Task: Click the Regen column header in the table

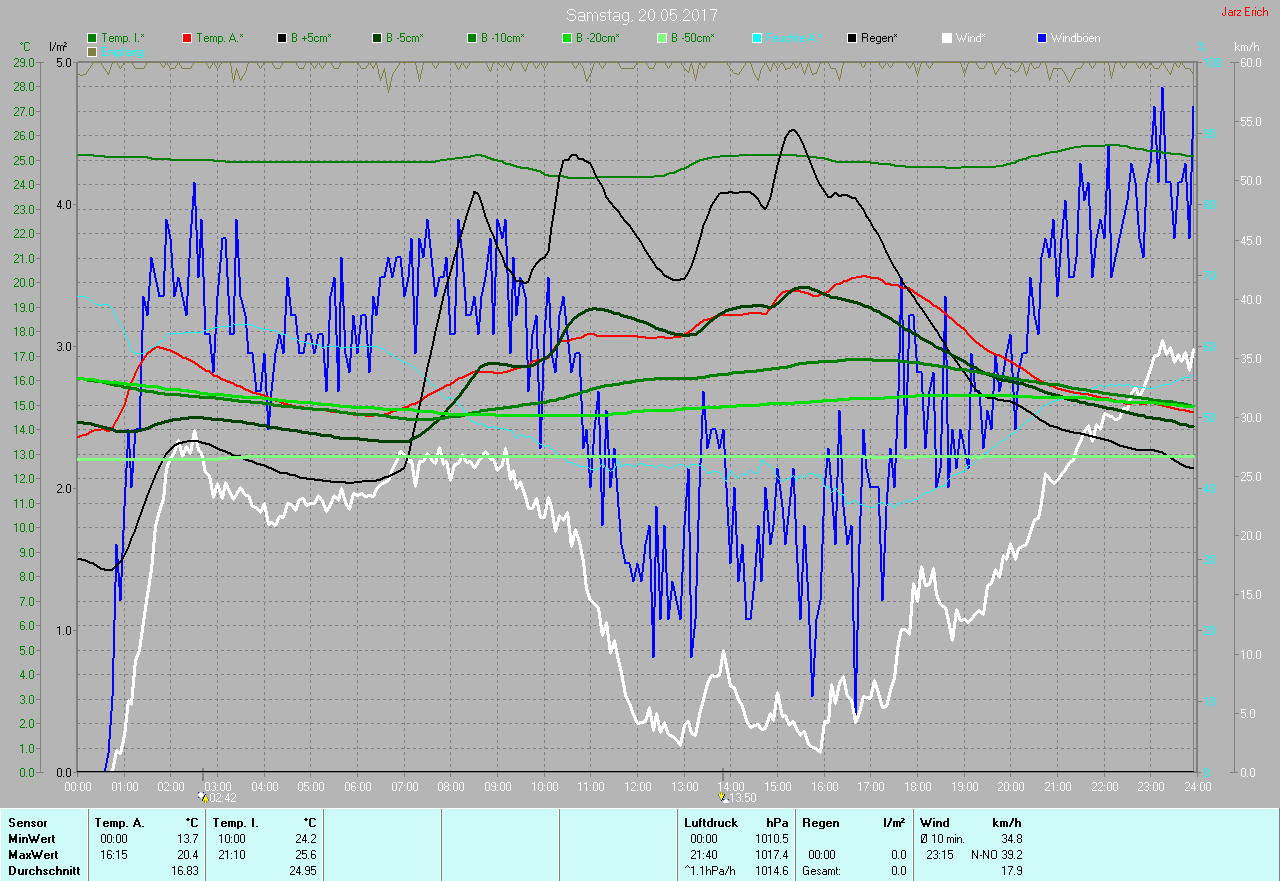Action: [821, 823]
